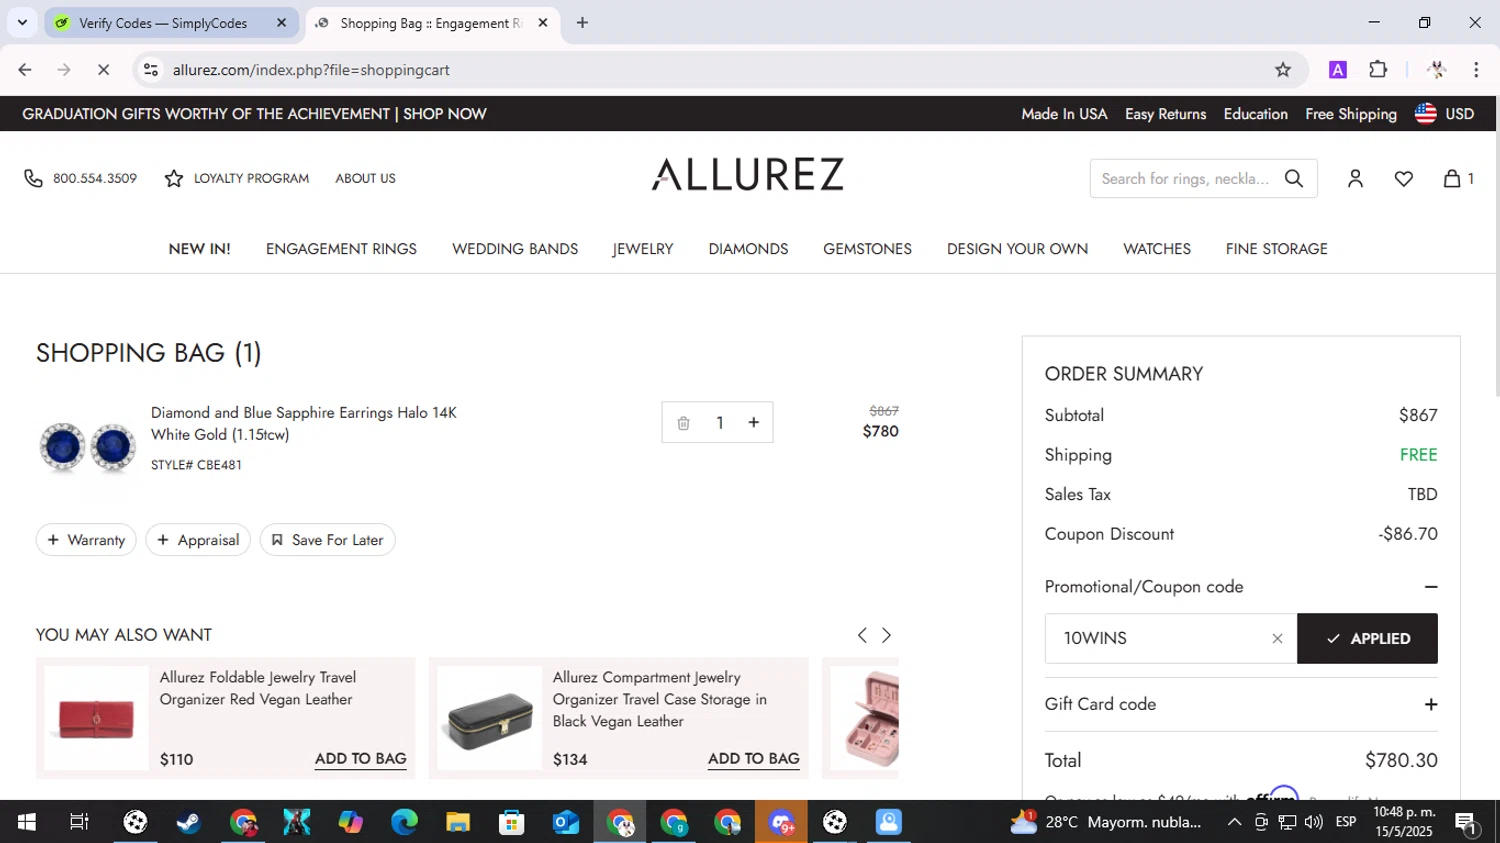Image resolution: width=1500 pixels, height=843 pixels.
Task: Add the Black Vegan Leather case to bag
Action: pos(753,759)
